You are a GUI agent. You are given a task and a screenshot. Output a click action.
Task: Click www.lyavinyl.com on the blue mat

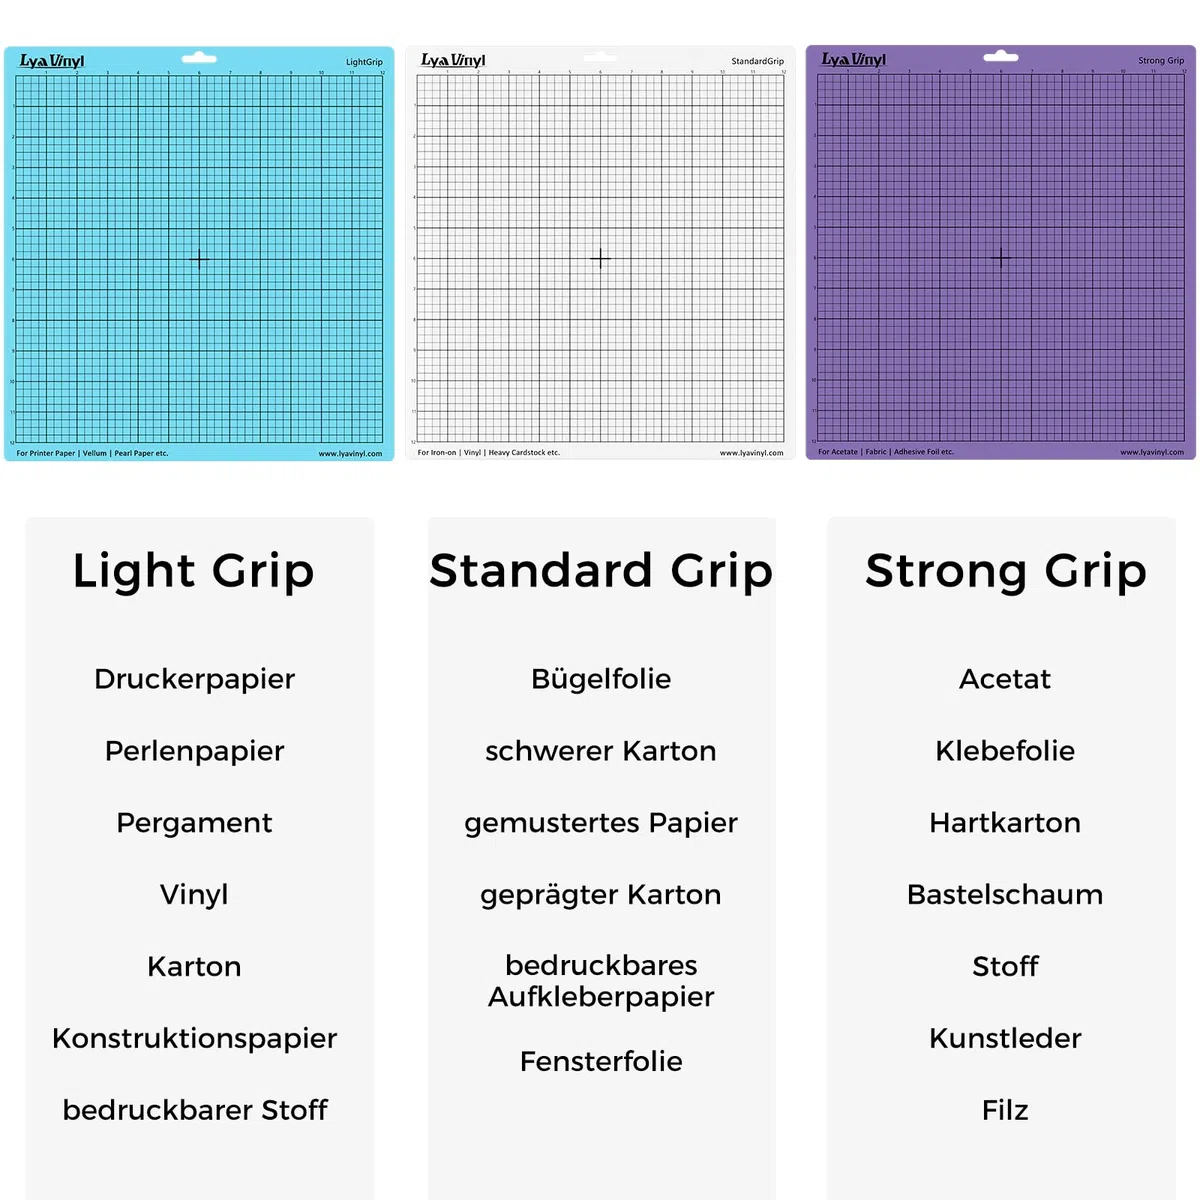[x=350, y=454]
